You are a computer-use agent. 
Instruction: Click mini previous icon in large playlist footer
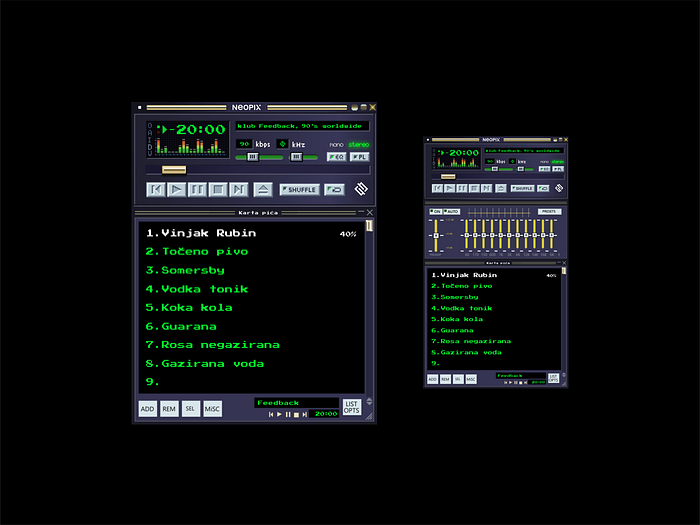[271, 415]
